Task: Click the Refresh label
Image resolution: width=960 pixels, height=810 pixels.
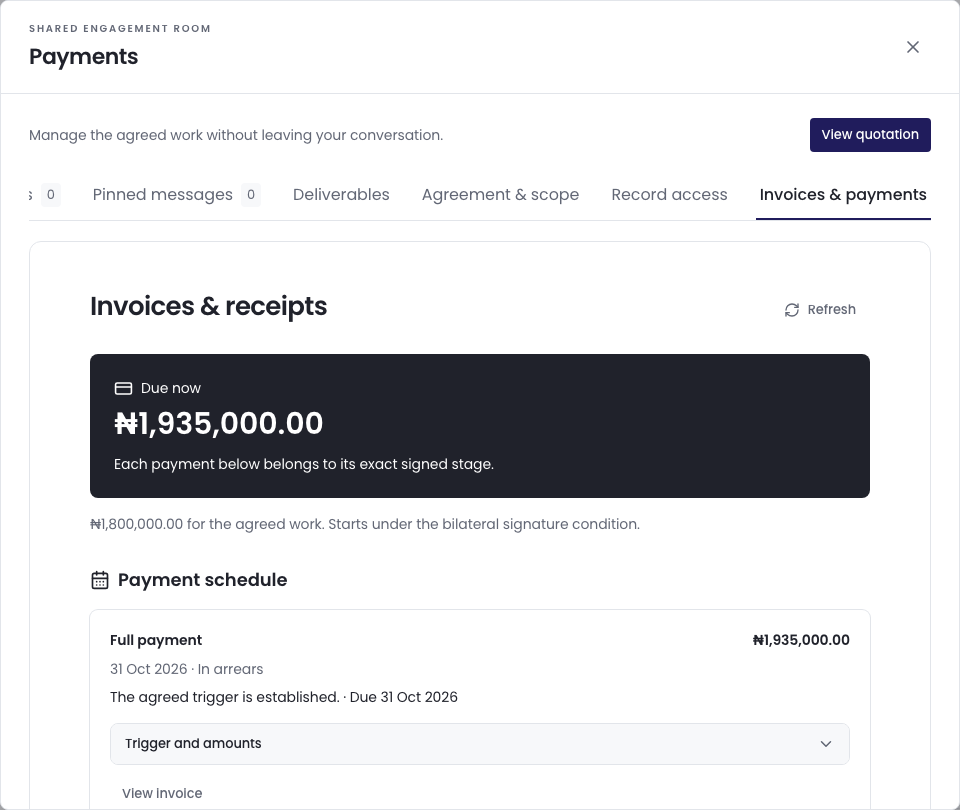Action: (x=831, y=310)
